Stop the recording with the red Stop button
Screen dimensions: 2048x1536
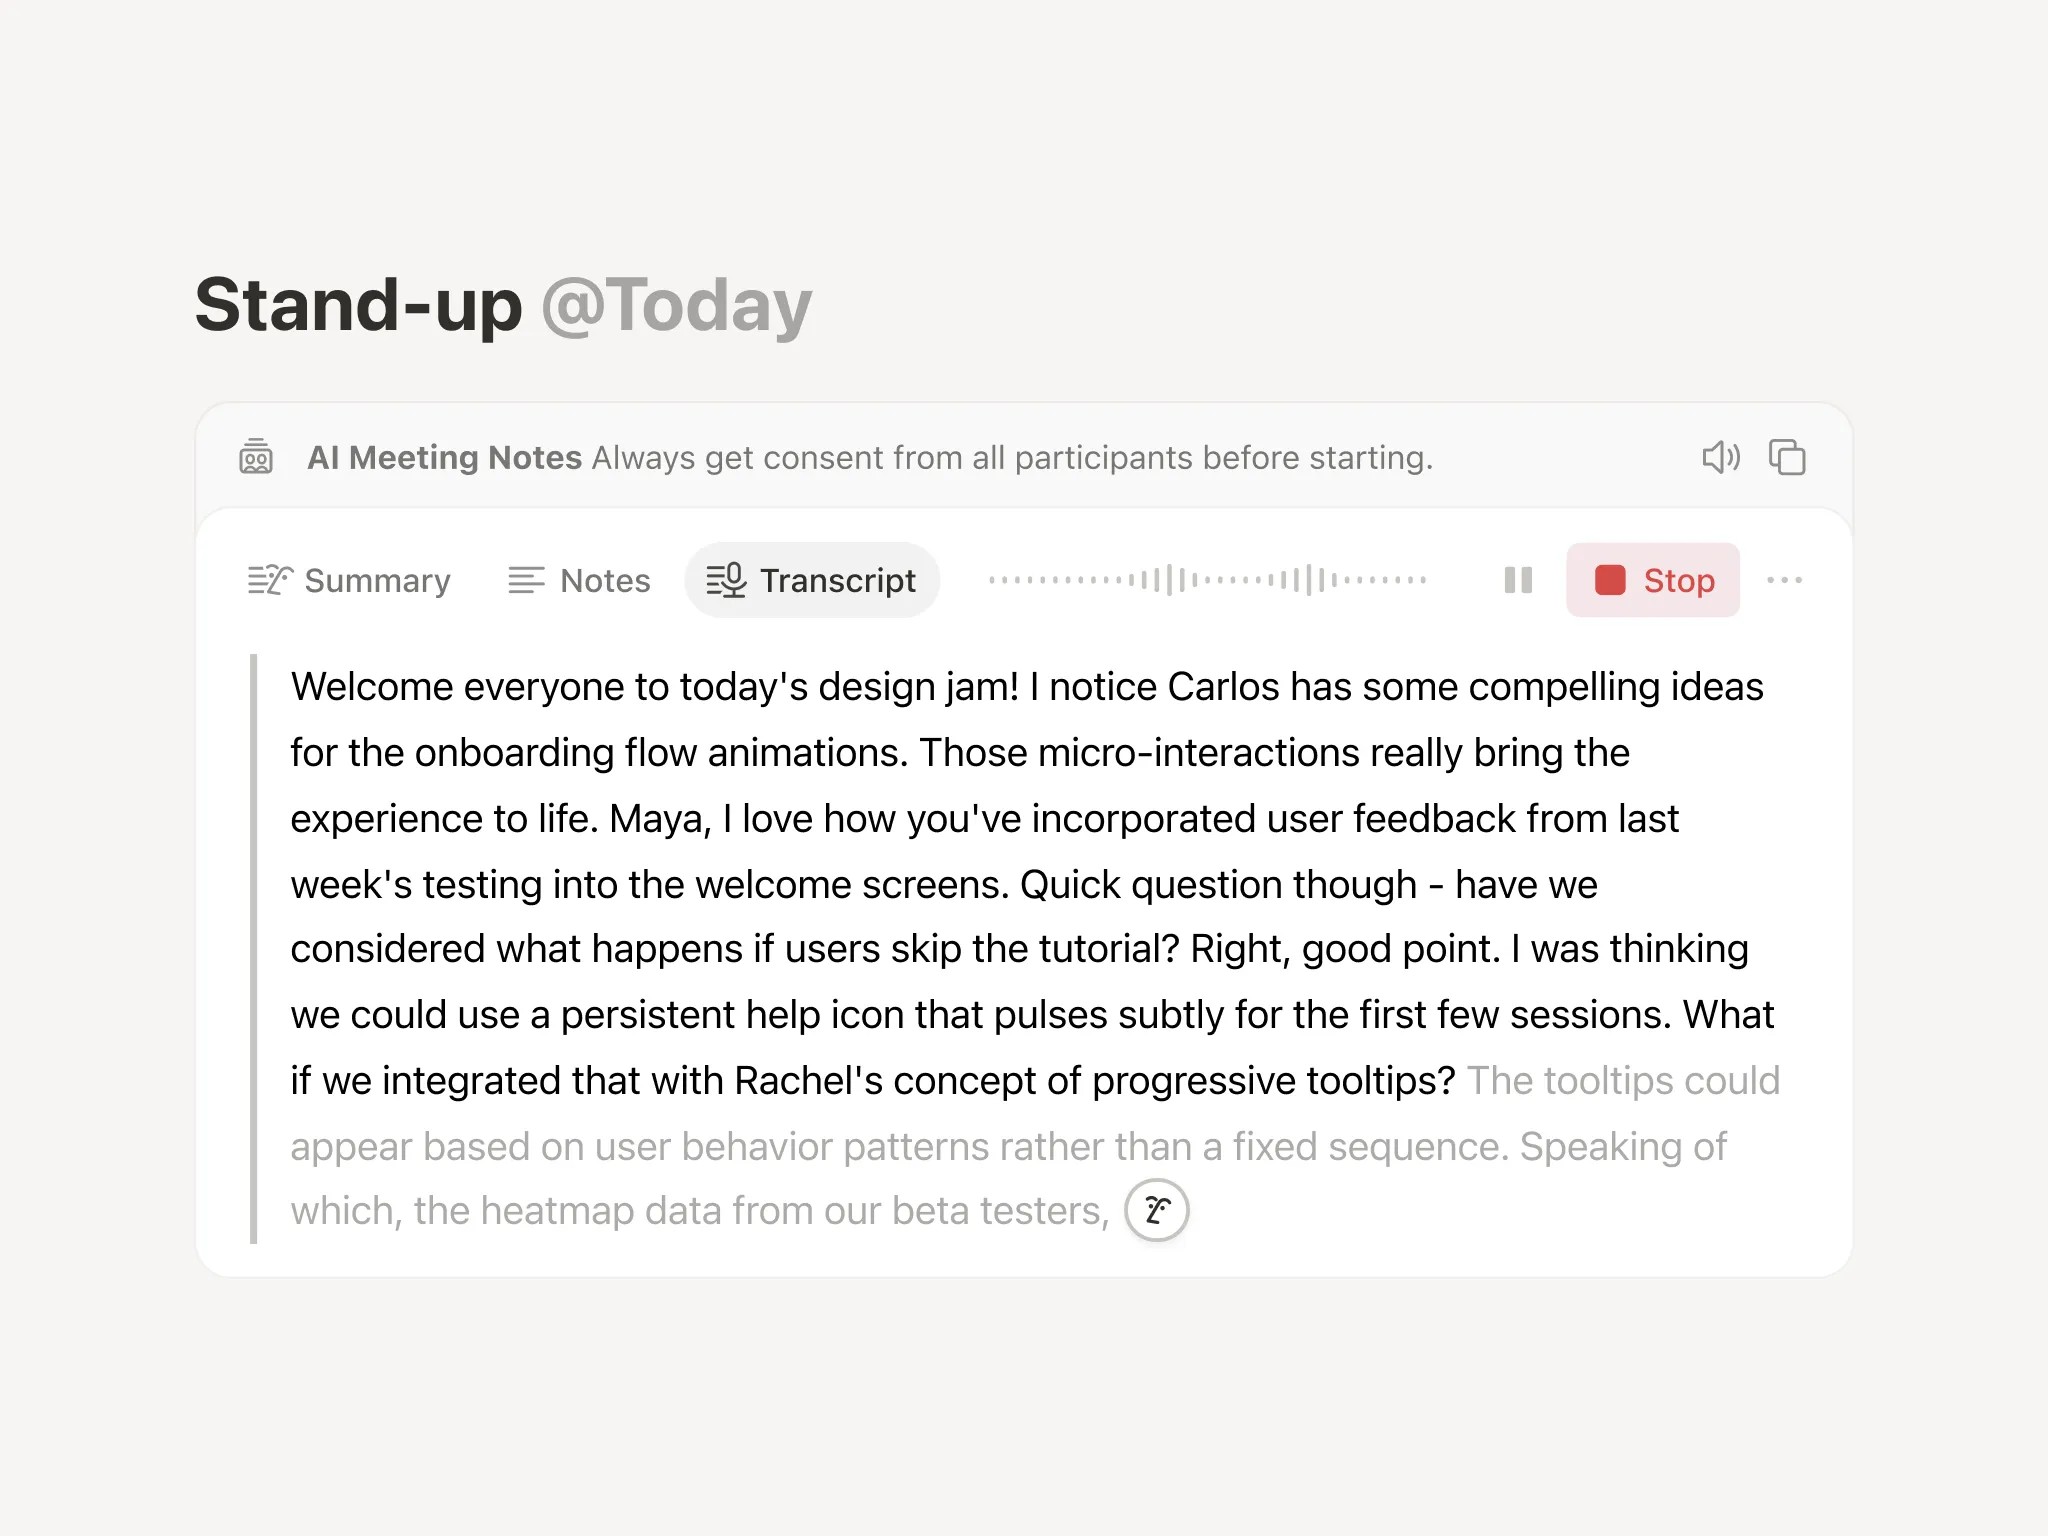click(1653, 580)
